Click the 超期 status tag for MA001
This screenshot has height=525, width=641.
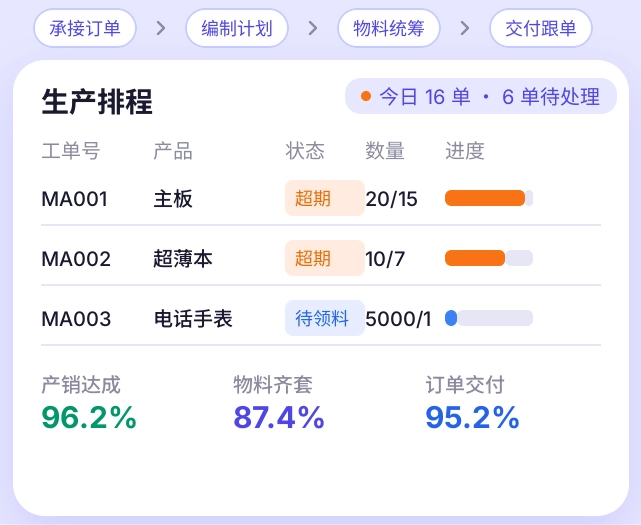click(x=325, y=198)
